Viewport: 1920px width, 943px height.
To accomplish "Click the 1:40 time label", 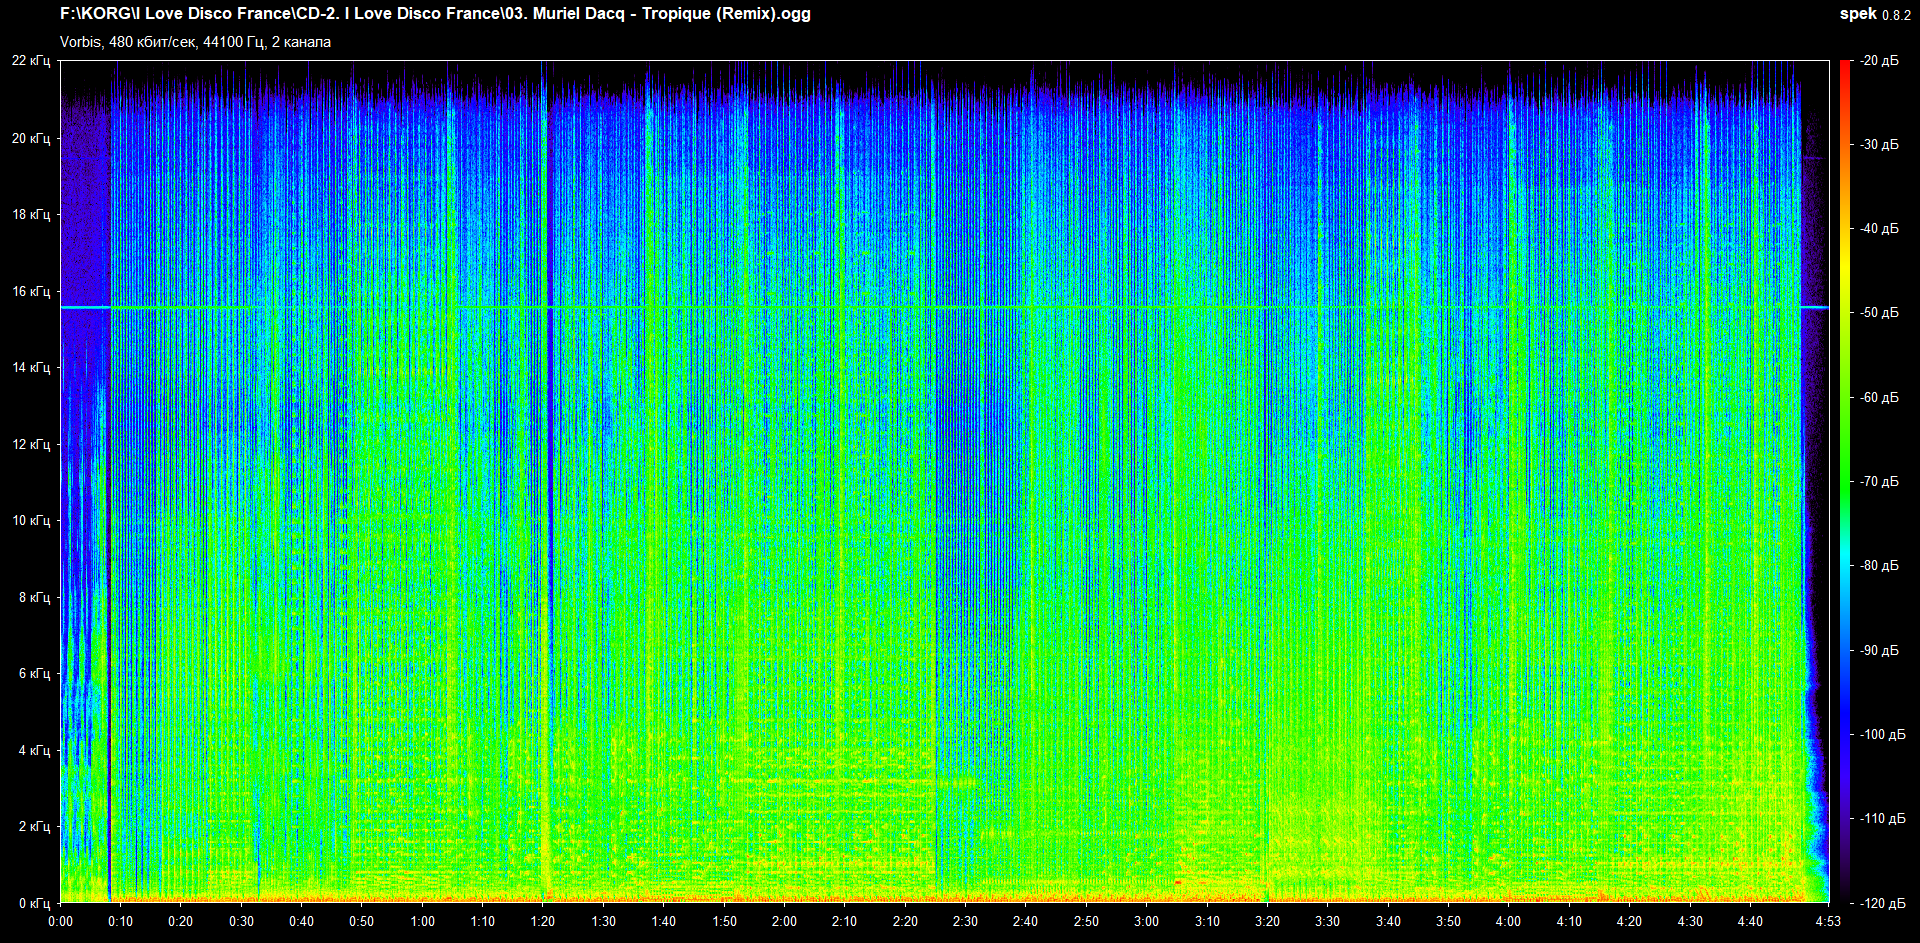I will click(664, 921).
